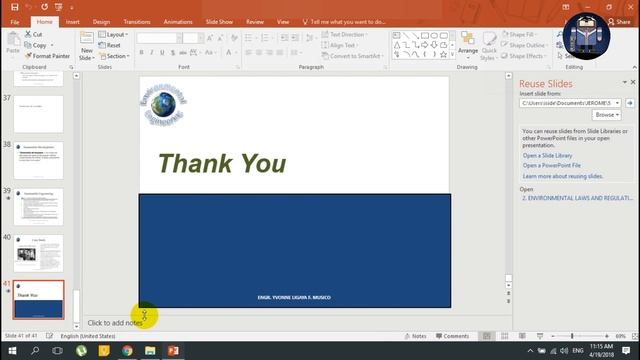Select the slide 38 thumbnail

[x=38, y=161]
